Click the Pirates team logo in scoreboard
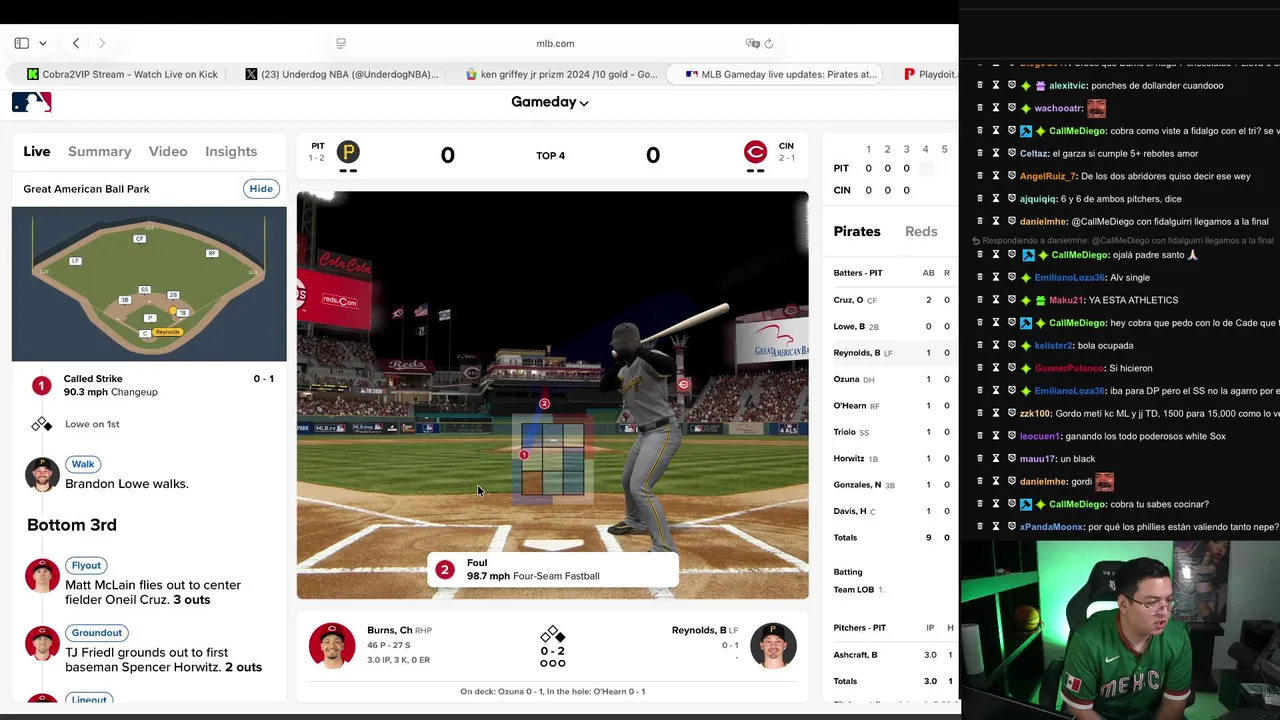The width and height of the screenshot is (1280, 720). pyautogui.click(x=348, y=152)
